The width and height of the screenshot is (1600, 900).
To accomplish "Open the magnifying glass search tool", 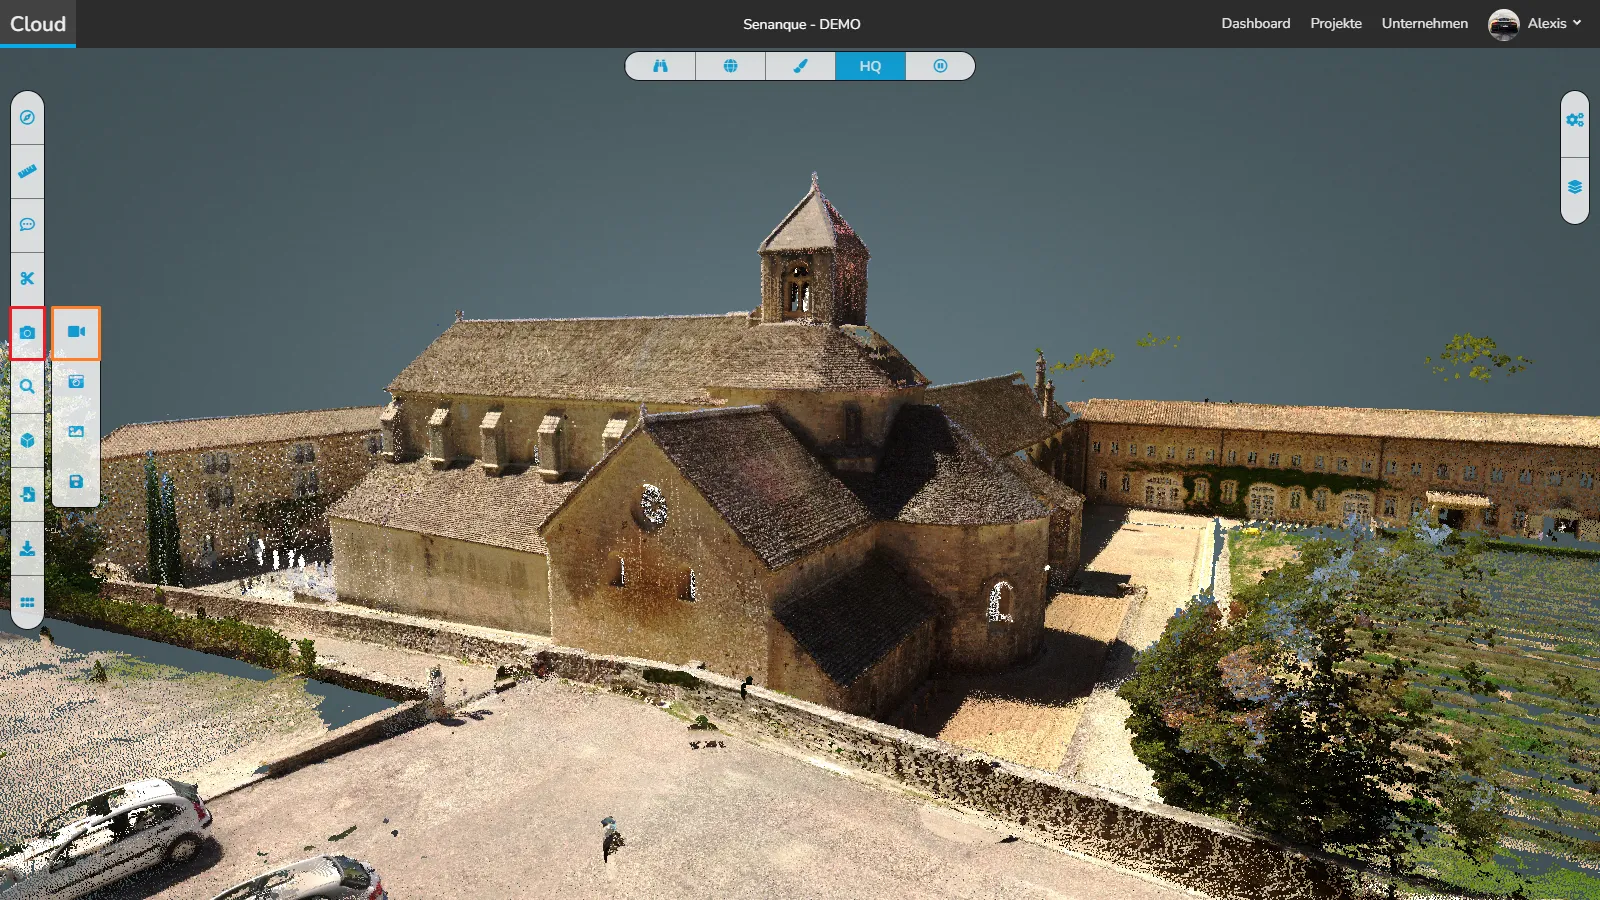I will [x=27, y=387].
